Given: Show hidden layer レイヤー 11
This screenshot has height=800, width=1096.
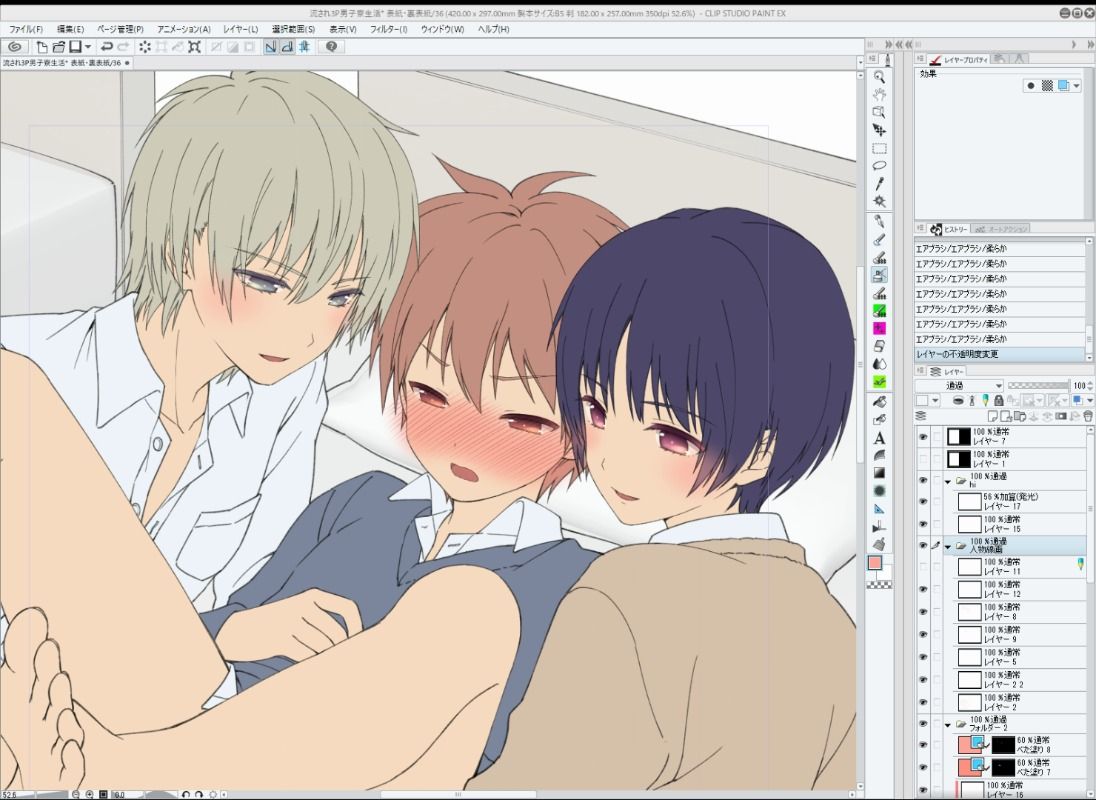Looking at the screenshot, I should pyautogui.click(x=923, y=567).
